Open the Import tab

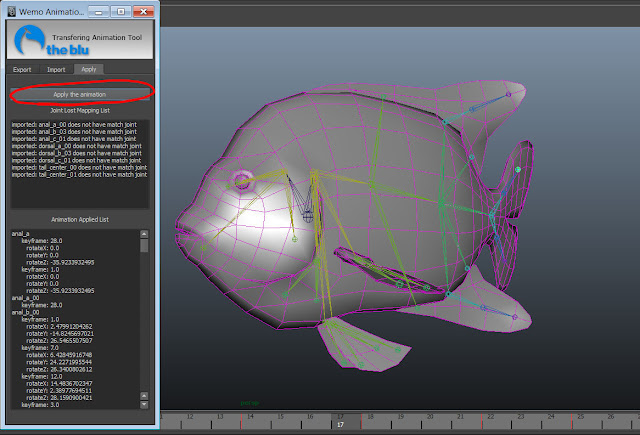(x=56, y=70)
